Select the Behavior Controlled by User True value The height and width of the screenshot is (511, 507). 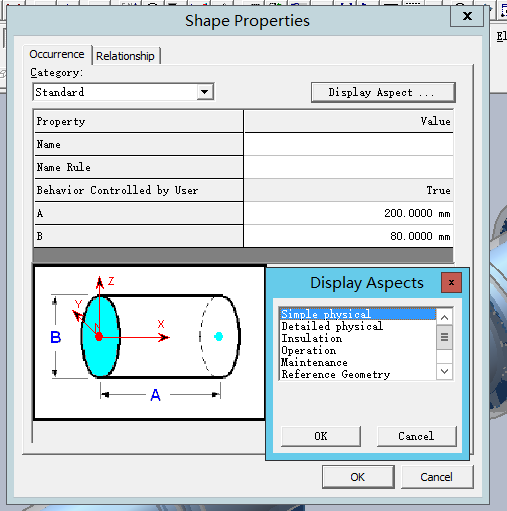pyautogui.click(x=349, y=190)
